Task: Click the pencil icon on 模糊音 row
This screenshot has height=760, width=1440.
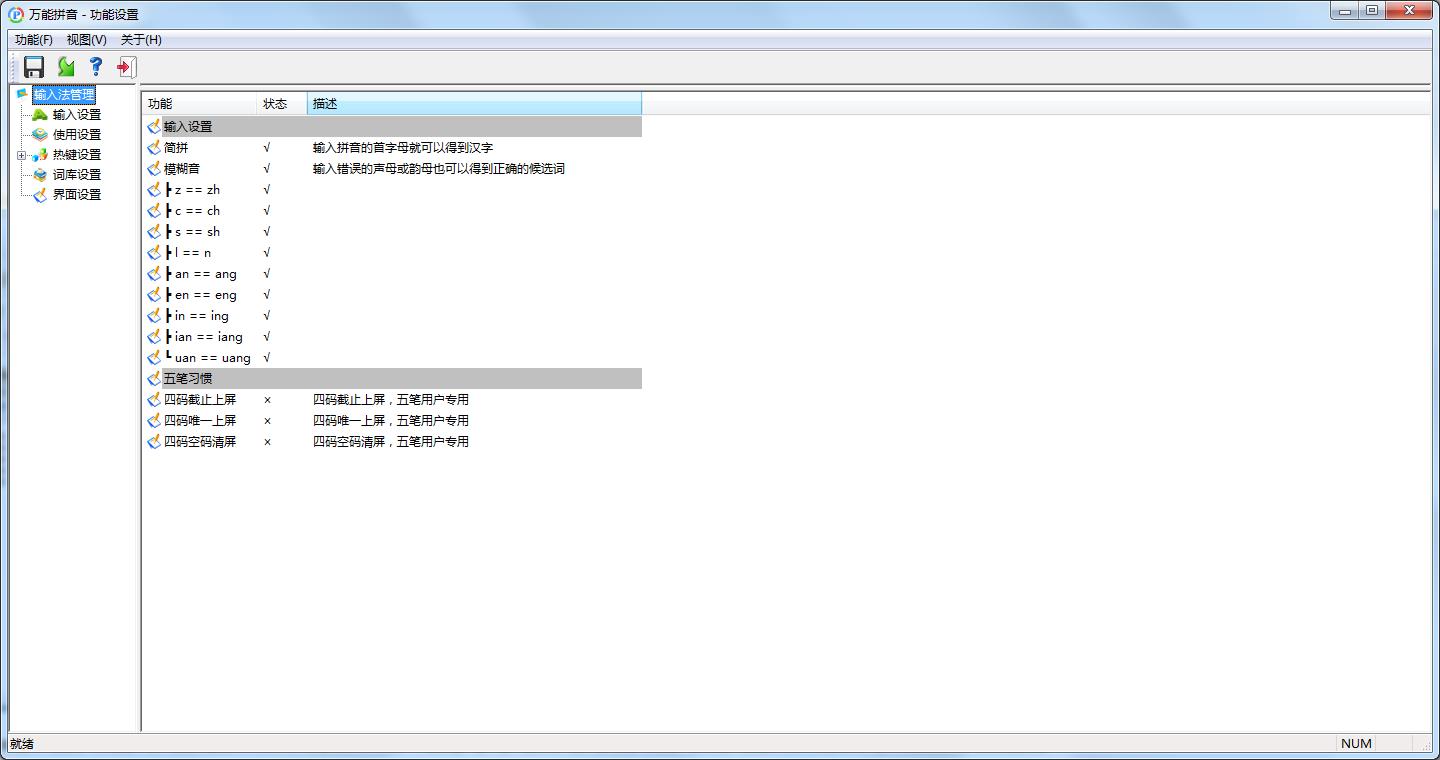Action: coord(154,168)
